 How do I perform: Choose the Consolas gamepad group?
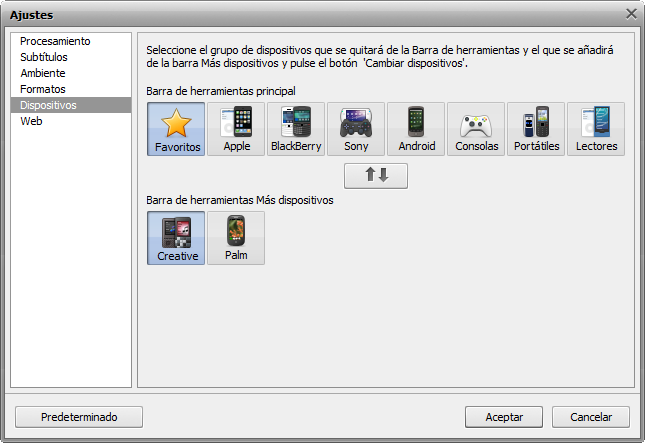pyautogui.click(x=476, y=129)
